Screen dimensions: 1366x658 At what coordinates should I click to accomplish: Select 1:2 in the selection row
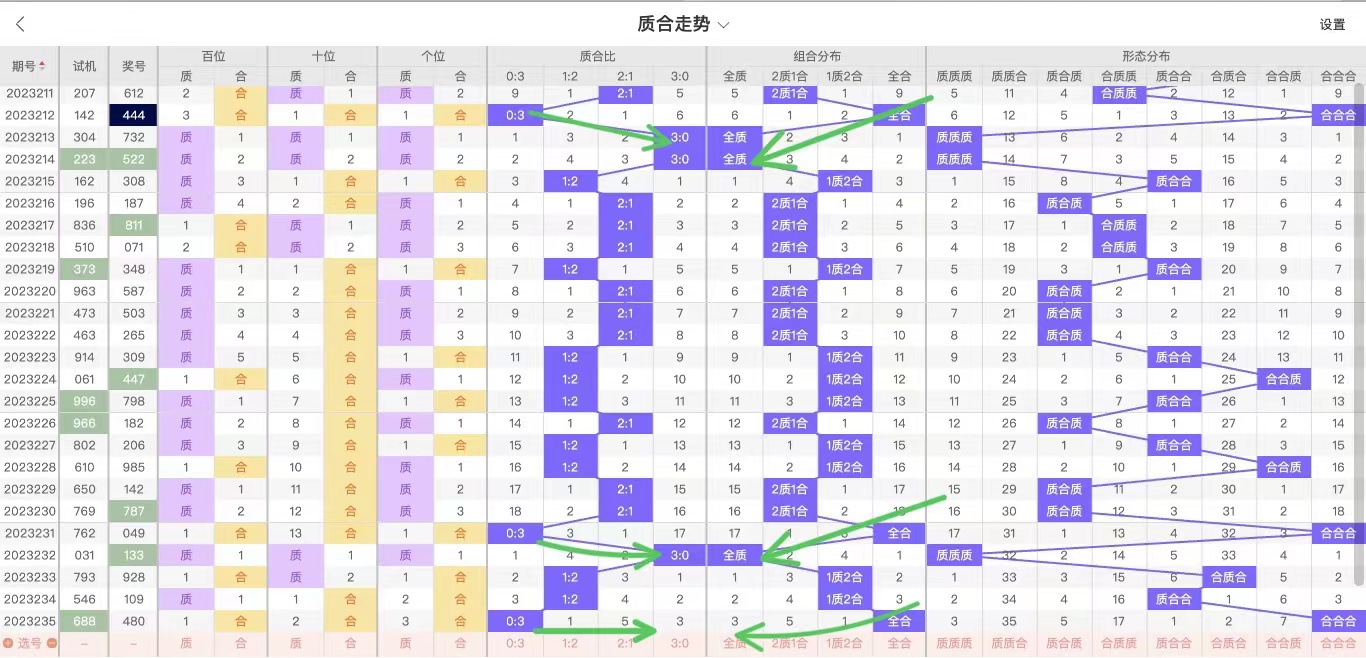[x=570, y=644]
